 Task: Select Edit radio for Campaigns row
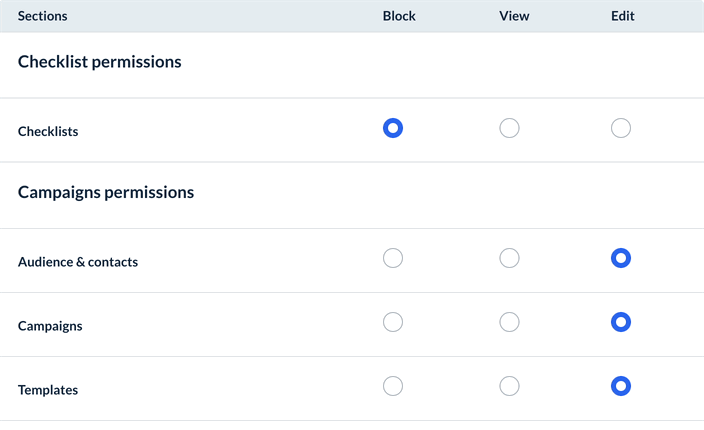click(x=621, y=322)
